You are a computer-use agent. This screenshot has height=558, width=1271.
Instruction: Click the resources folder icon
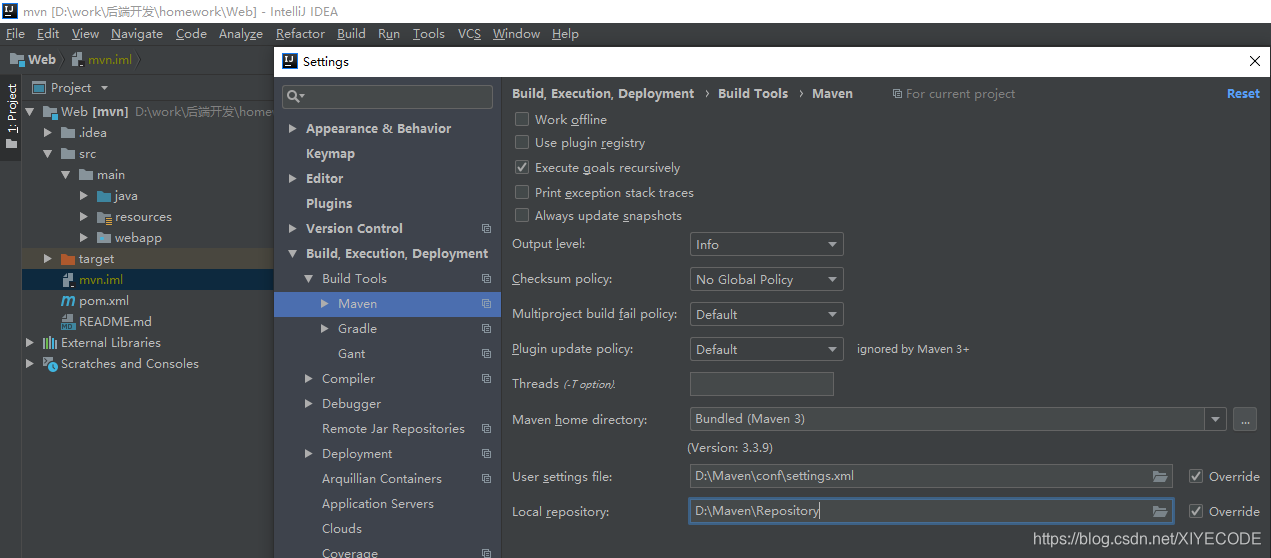[x=104, y=217]
